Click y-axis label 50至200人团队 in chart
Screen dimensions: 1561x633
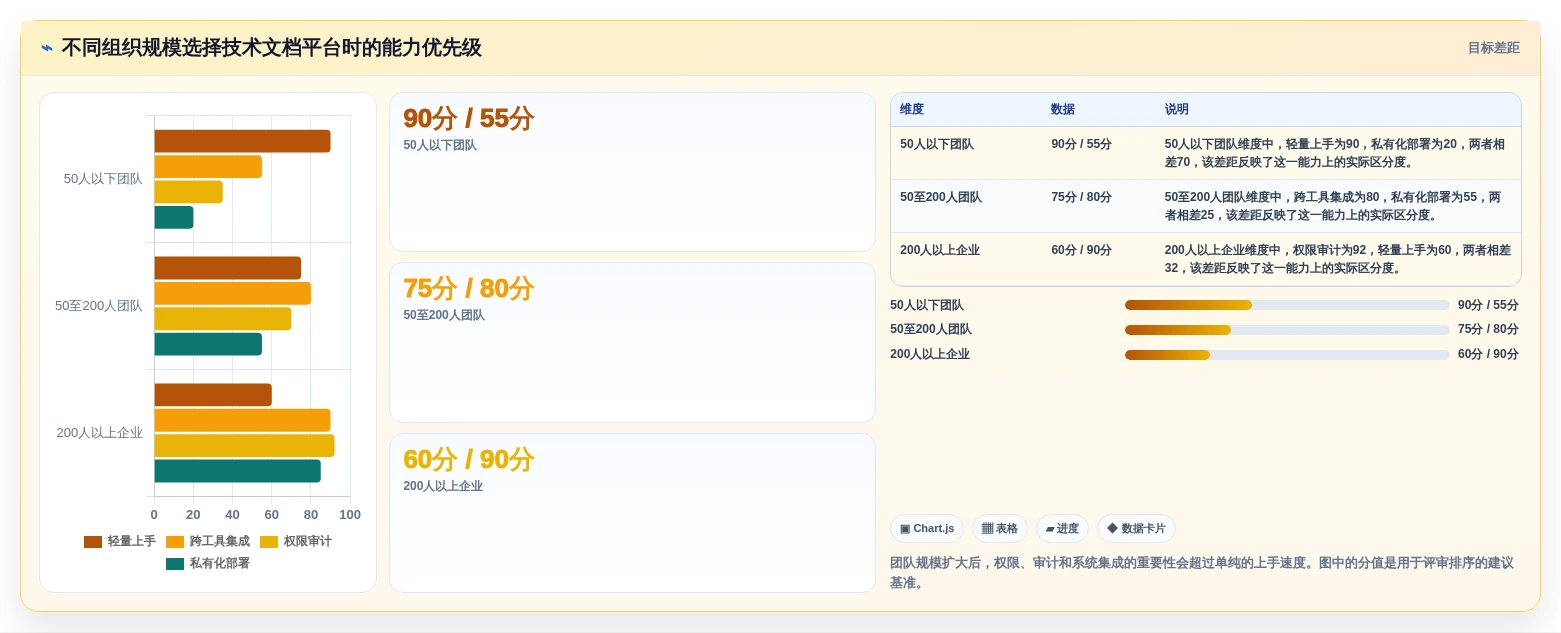click(99, 306)
